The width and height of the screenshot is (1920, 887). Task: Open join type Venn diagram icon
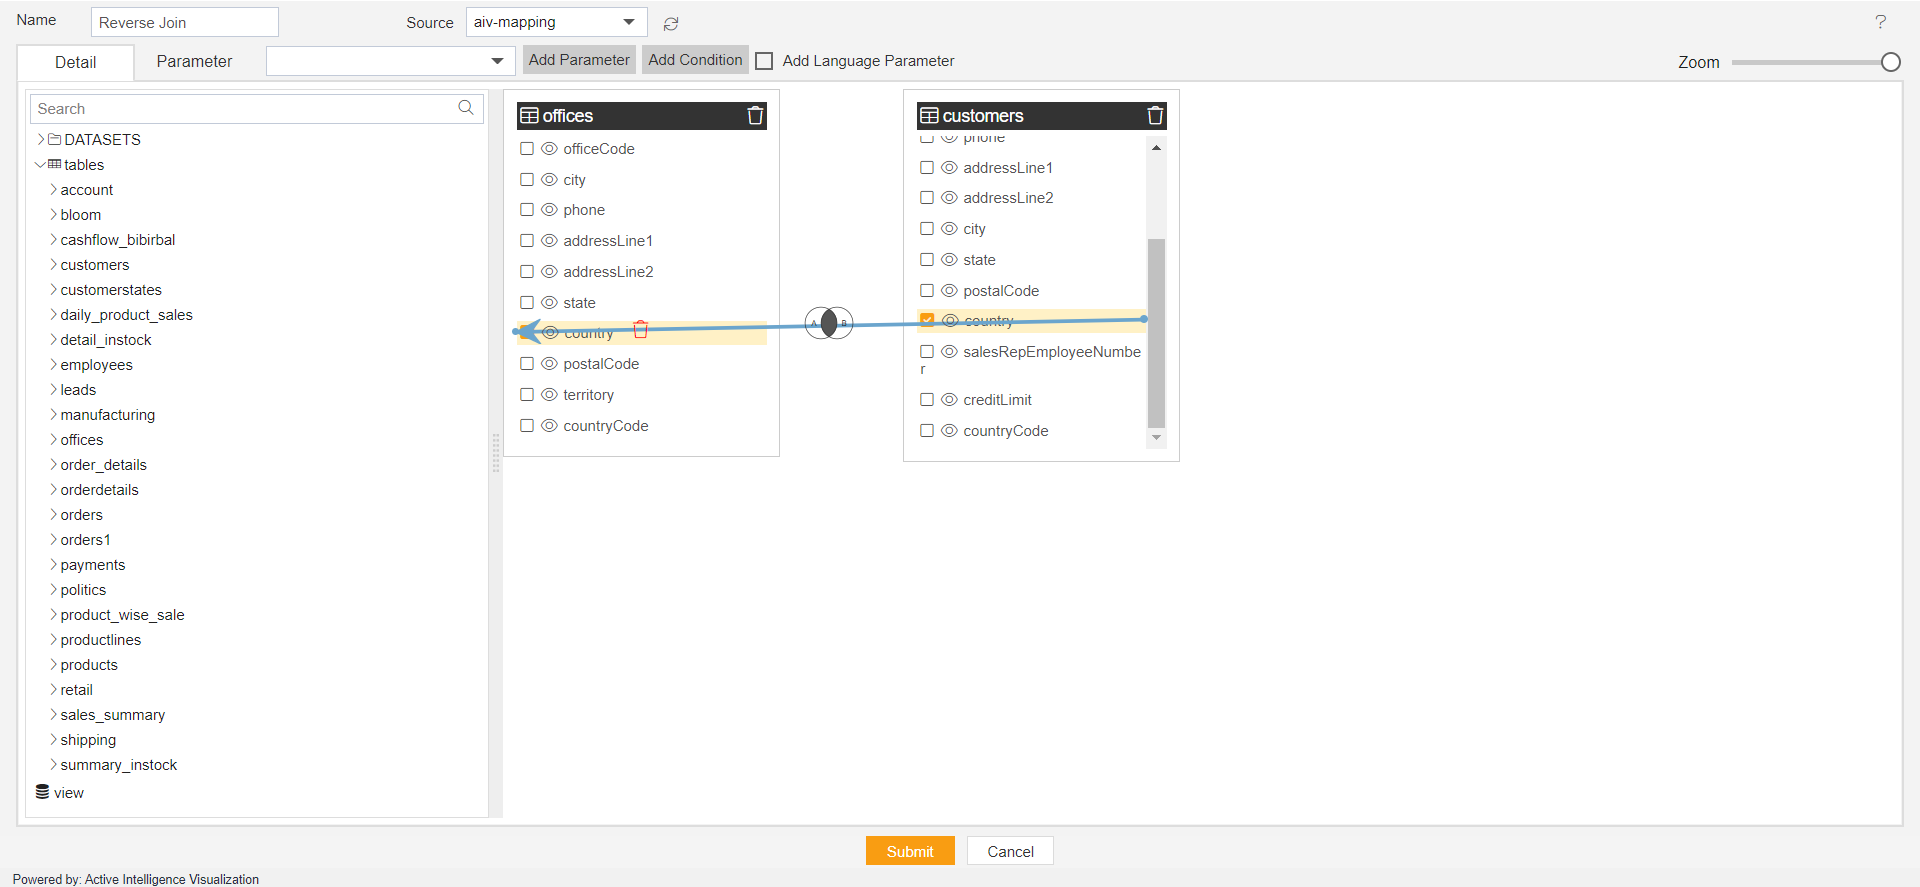tap(829, 323)
